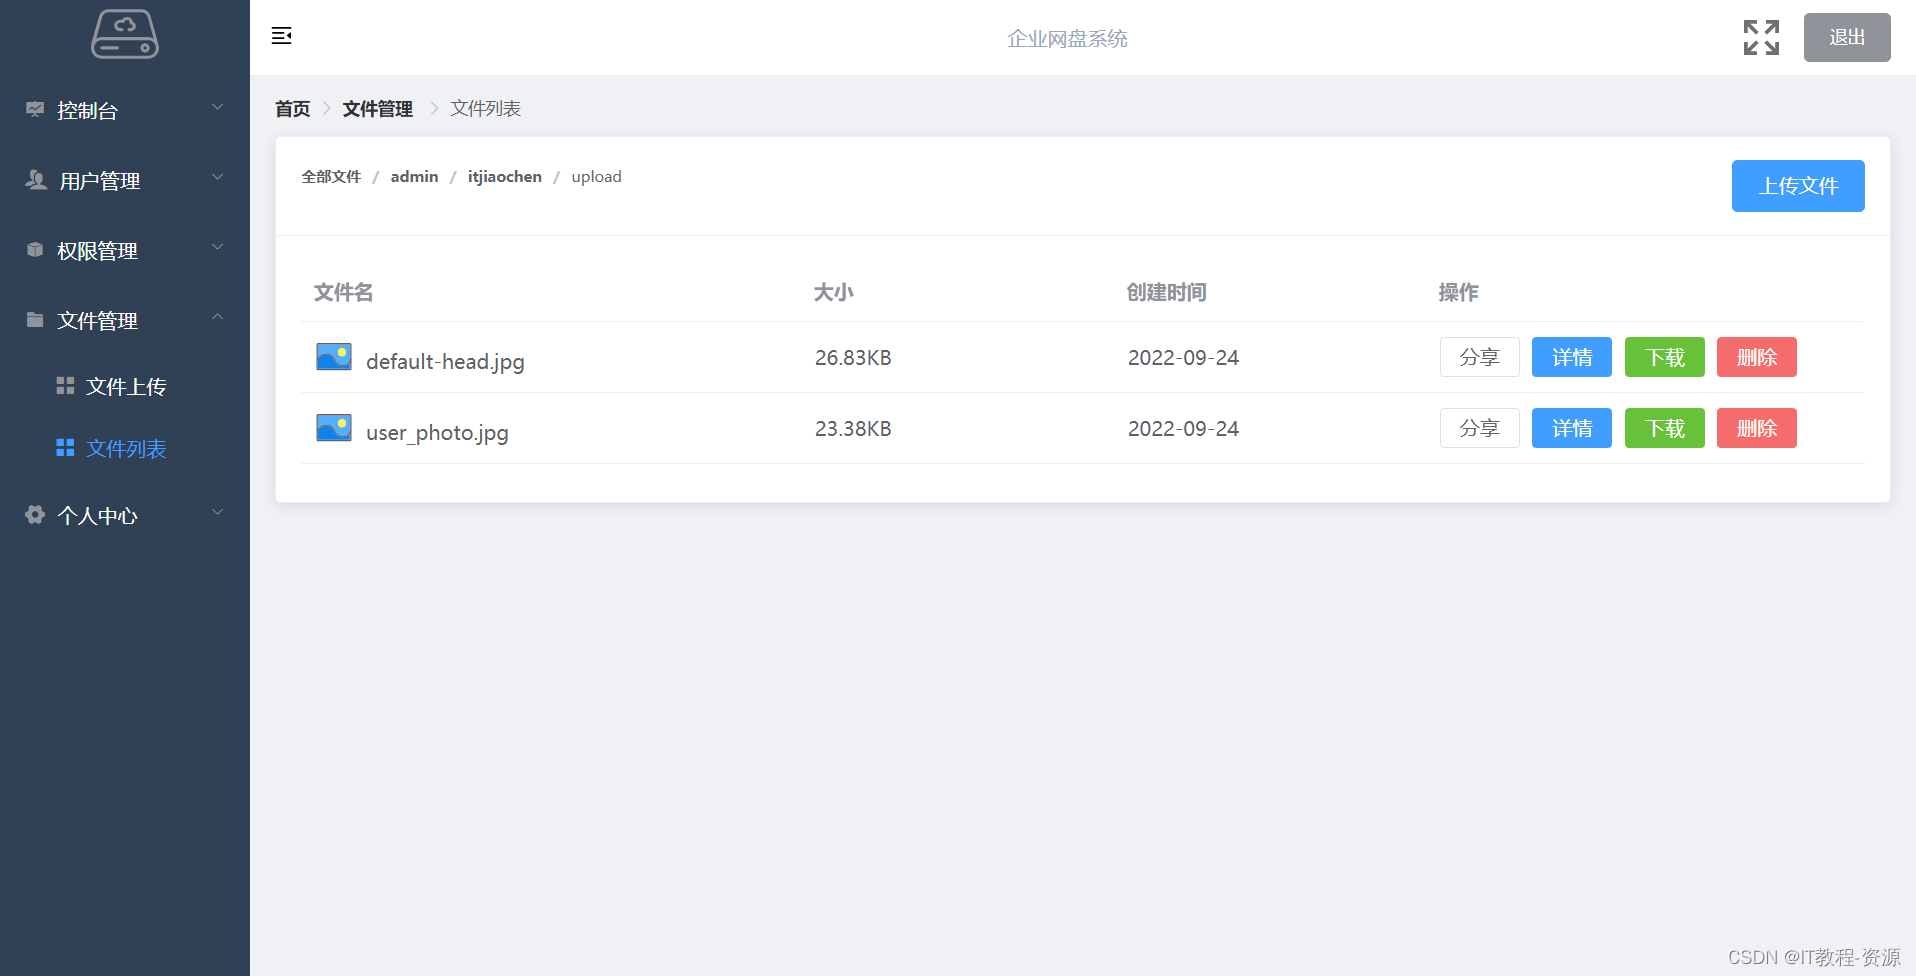Click the 创建时间 column header
The height and width of the screenshot is (976, 1916).
(1167, 292)
